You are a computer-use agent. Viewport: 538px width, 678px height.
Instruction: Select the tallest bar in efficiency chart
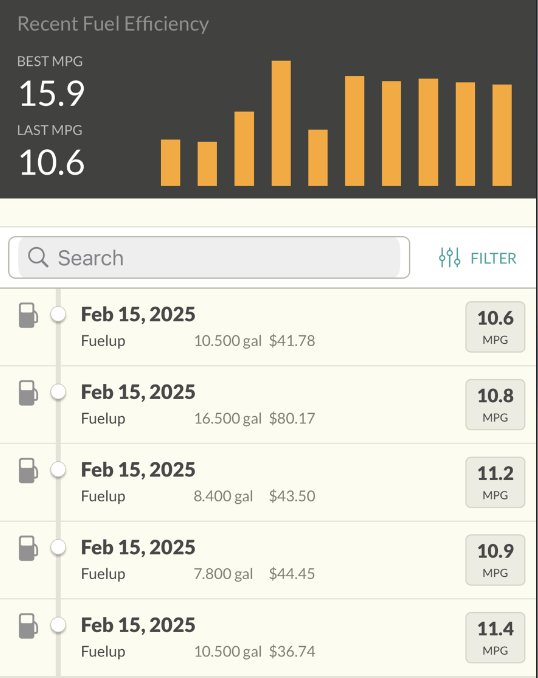click(x=281, y=123)
